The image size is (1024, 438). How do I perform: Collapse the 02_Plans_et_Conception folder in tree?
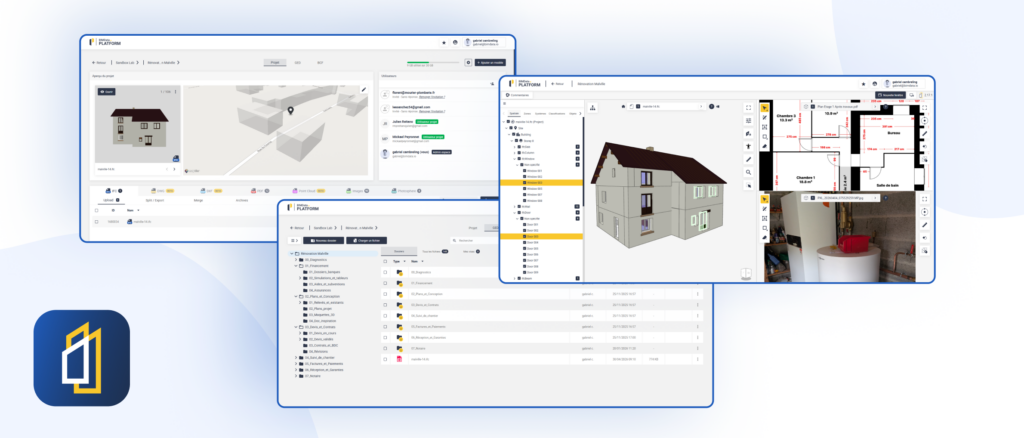(x=295, y=296)
